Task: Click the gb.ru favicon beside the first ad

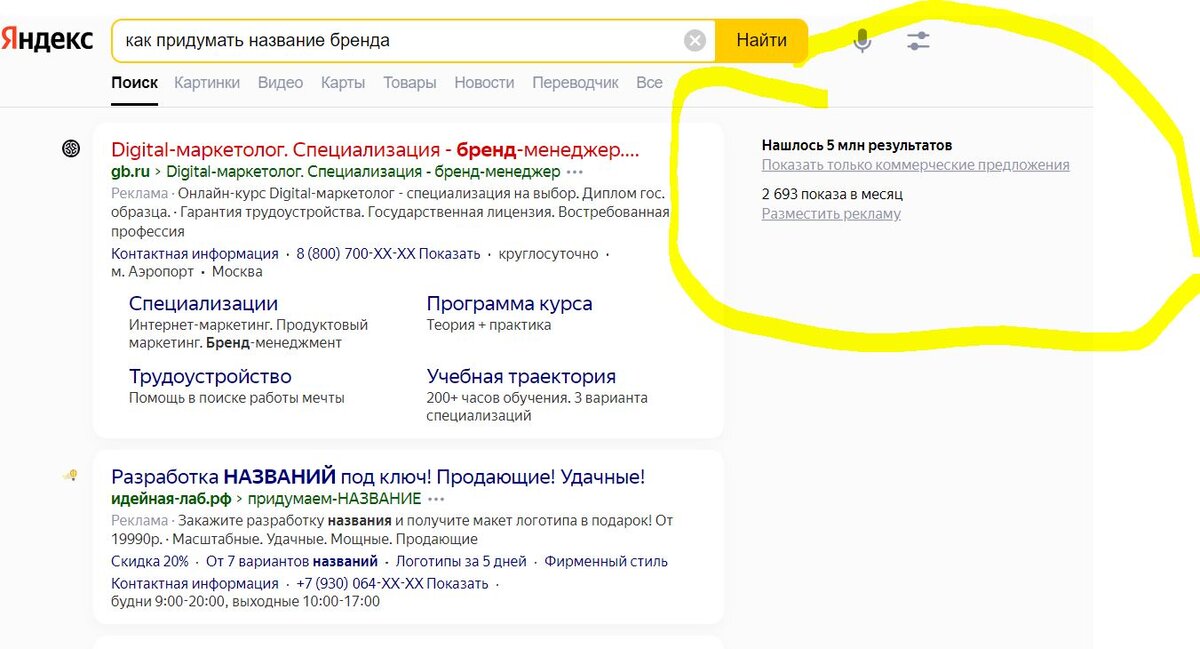Action: (71, 149)
